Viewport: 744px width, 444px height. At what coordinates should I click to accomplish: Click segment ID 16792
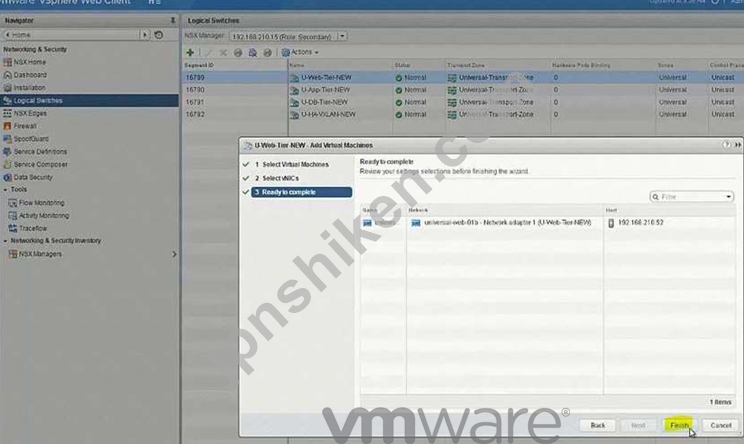pyautogui.click(x=195, y=114)
